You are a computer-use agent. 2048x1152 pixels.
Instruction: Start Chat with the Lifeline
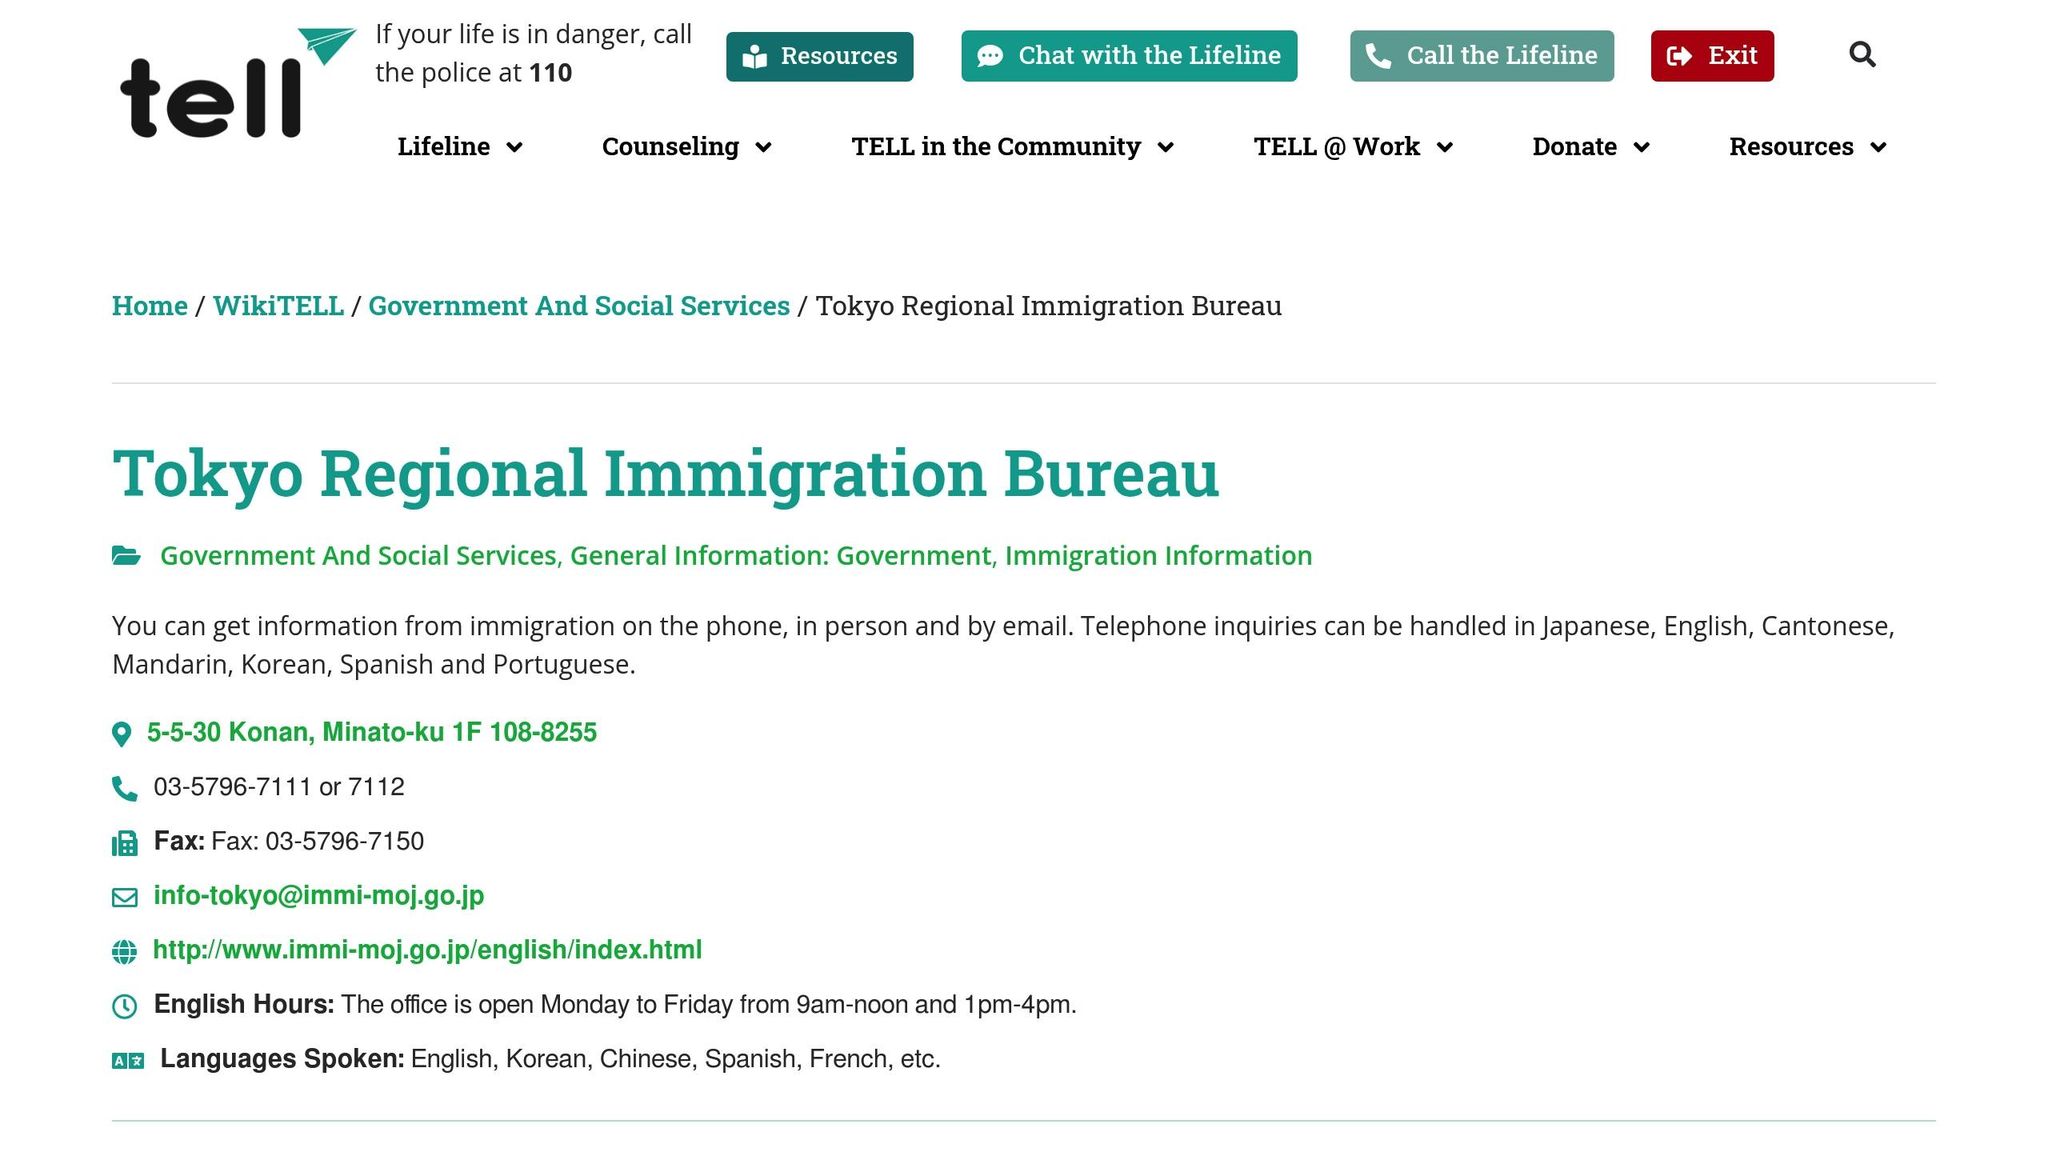(x=1129, y=56)
